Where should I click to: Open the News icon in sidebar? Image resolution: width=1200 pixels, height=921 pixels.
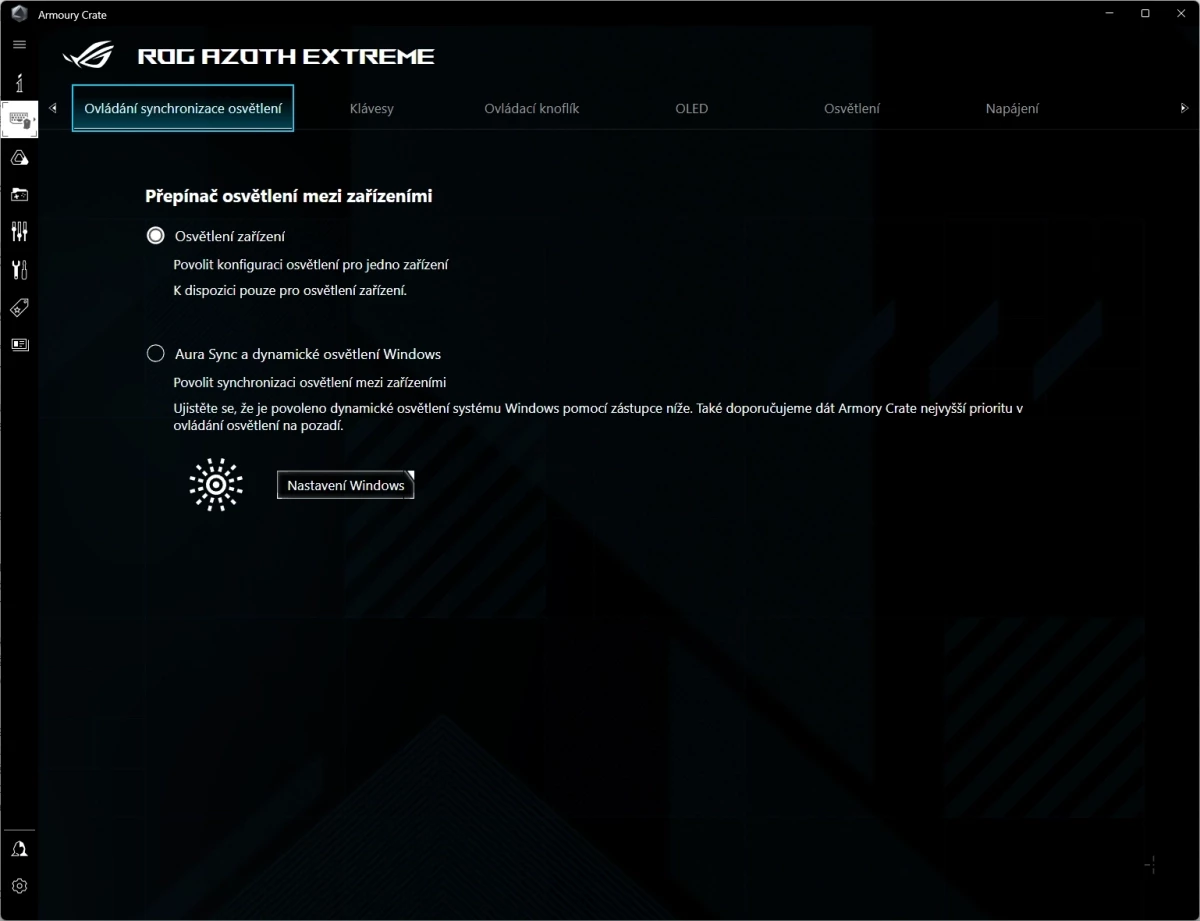coord(19,345)
